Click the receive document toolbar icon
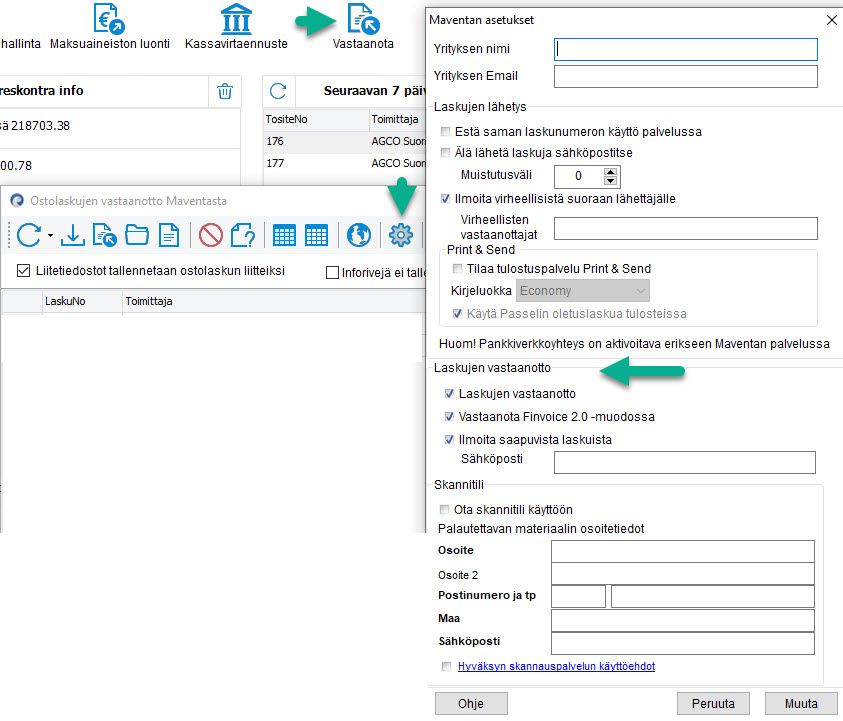This screenshot has width=843, height=721. click(x=104, y=235)
